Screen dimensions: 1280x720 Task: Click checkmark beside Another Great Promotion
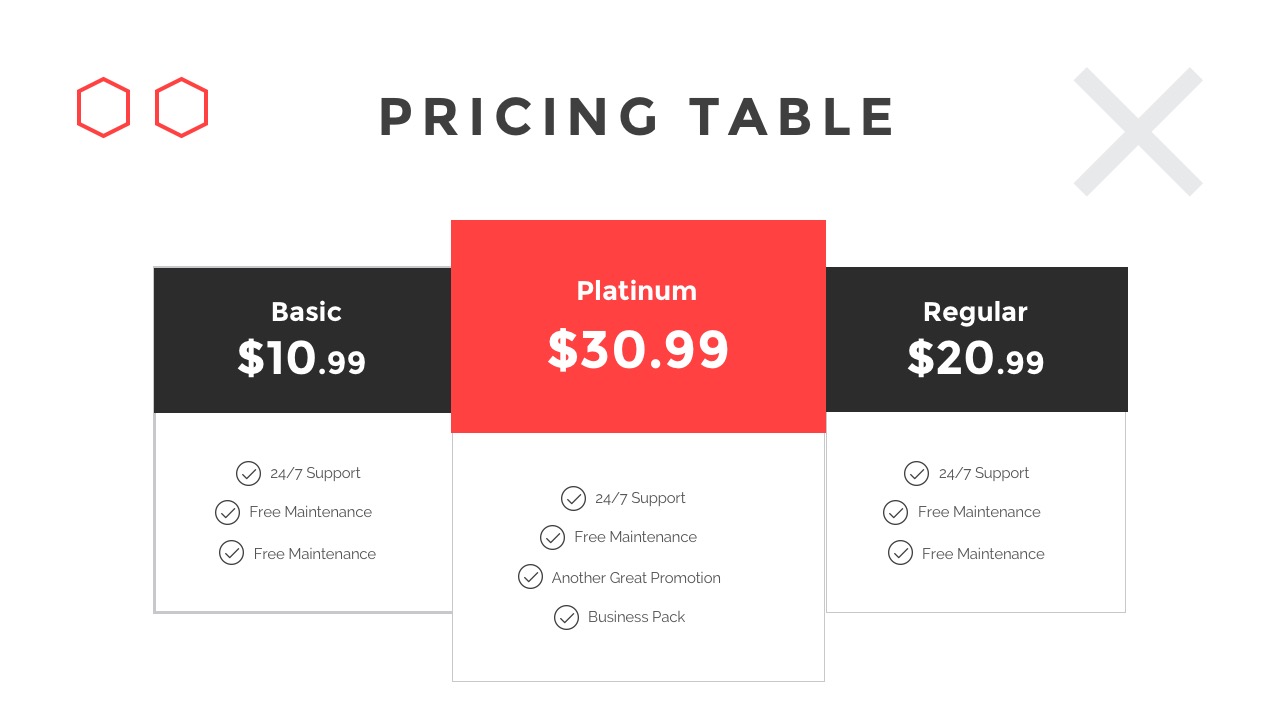[x=530, y=577]
